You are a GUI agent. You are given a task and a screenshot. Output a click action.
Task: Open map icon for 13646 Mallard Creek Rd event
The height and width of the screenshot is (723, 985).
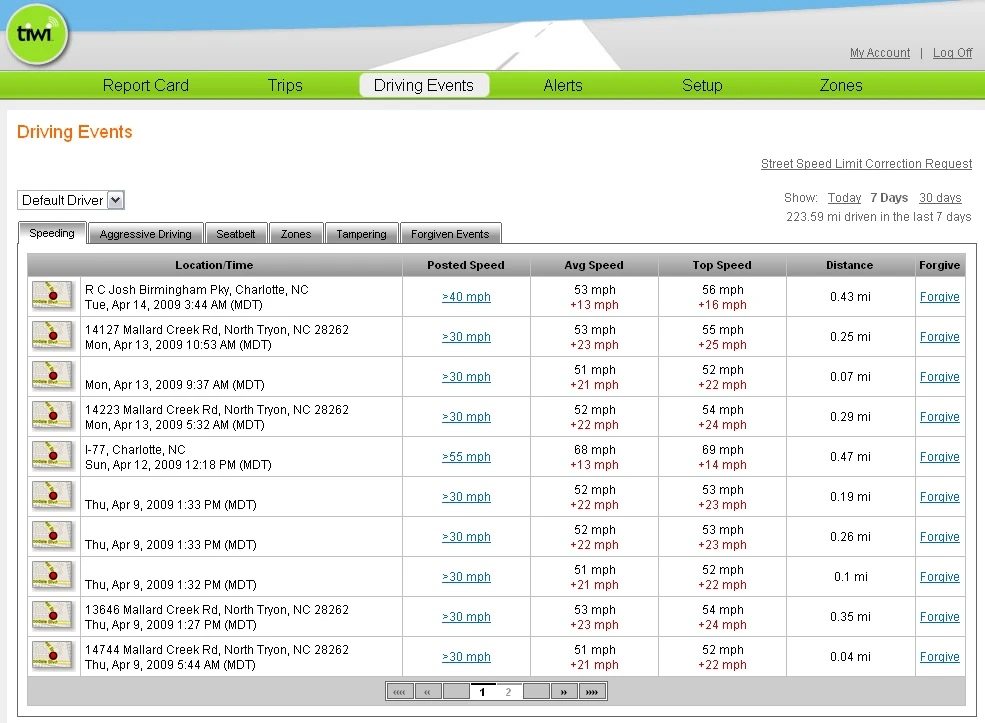[x=53, y=616]
